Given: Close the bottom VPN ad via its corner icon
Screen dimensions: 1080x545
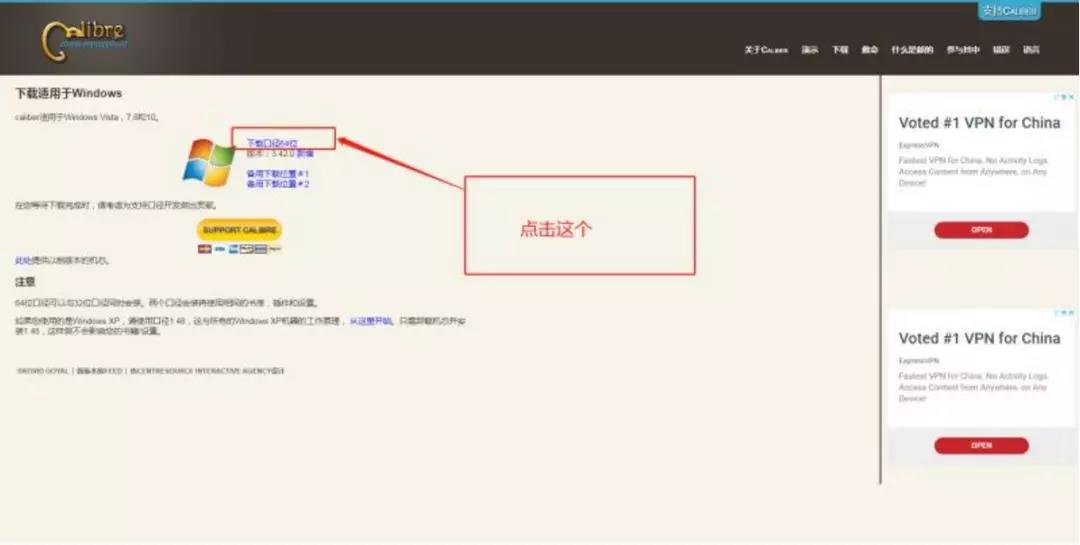Looking at the screenshot, I should pos(1069,313).
